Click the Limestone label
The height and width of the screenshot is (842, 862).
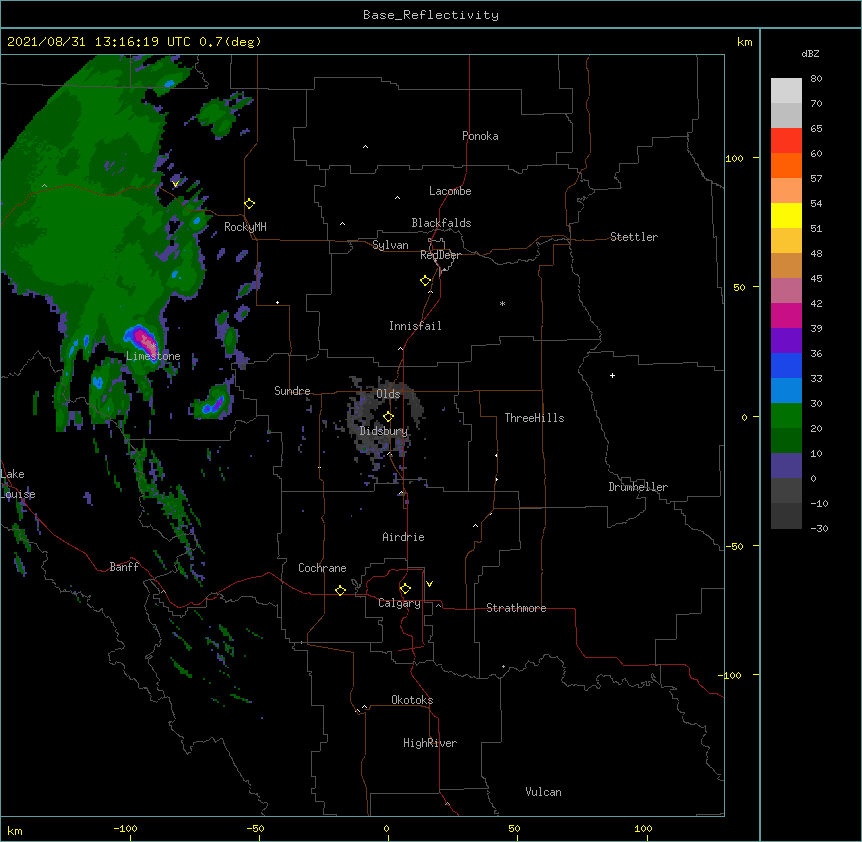click(x=153, y=356)
